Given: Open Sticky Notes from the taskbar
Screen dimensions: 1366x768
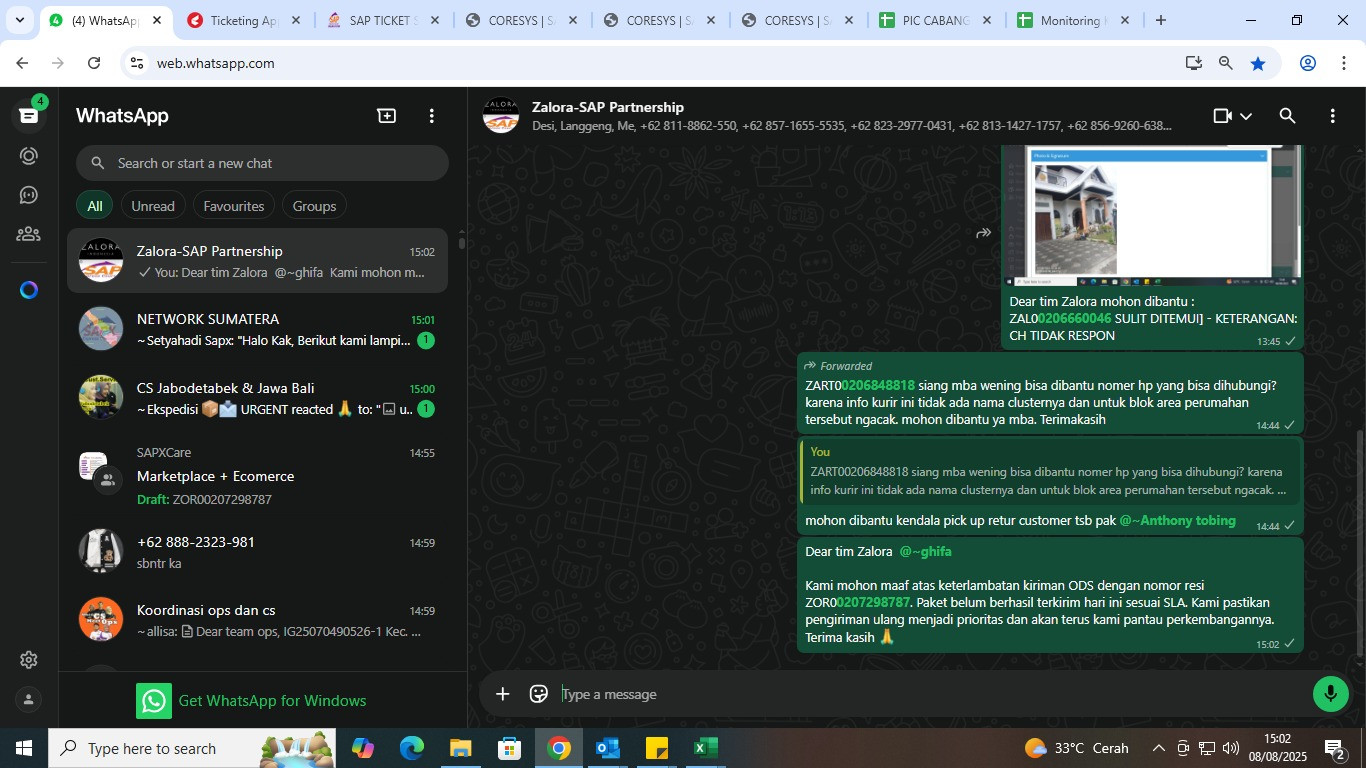Looking at the screenshot, I should pyautogui.click(x=657, y=748).
